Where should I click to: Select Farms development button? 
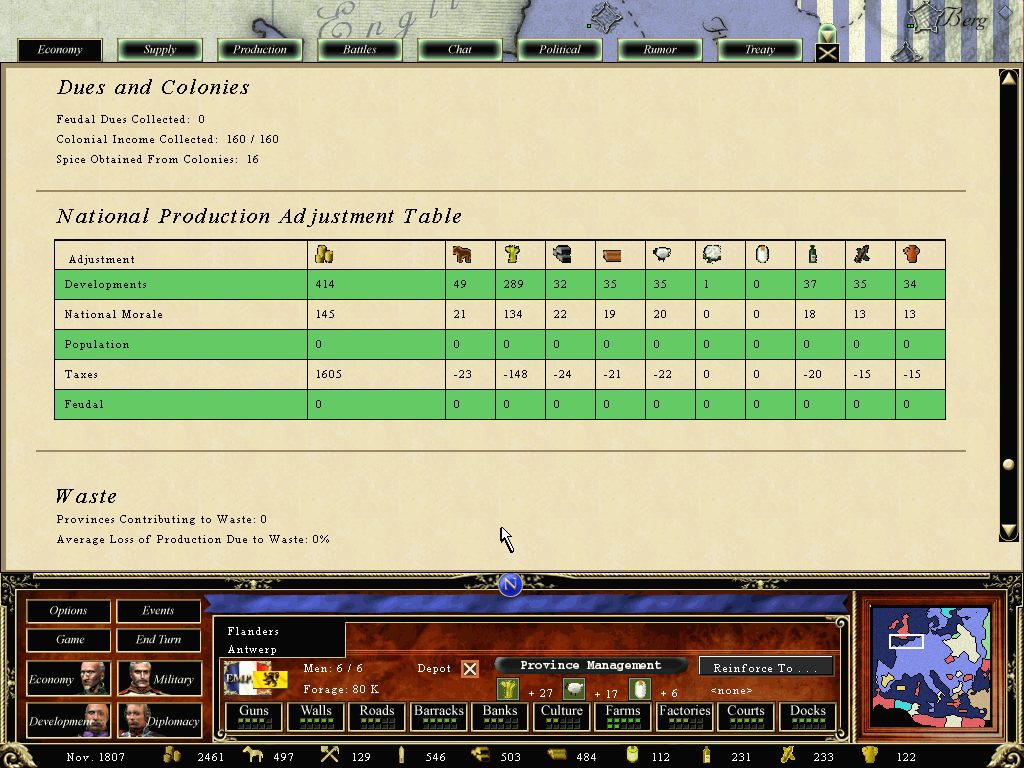pos(623,716)
